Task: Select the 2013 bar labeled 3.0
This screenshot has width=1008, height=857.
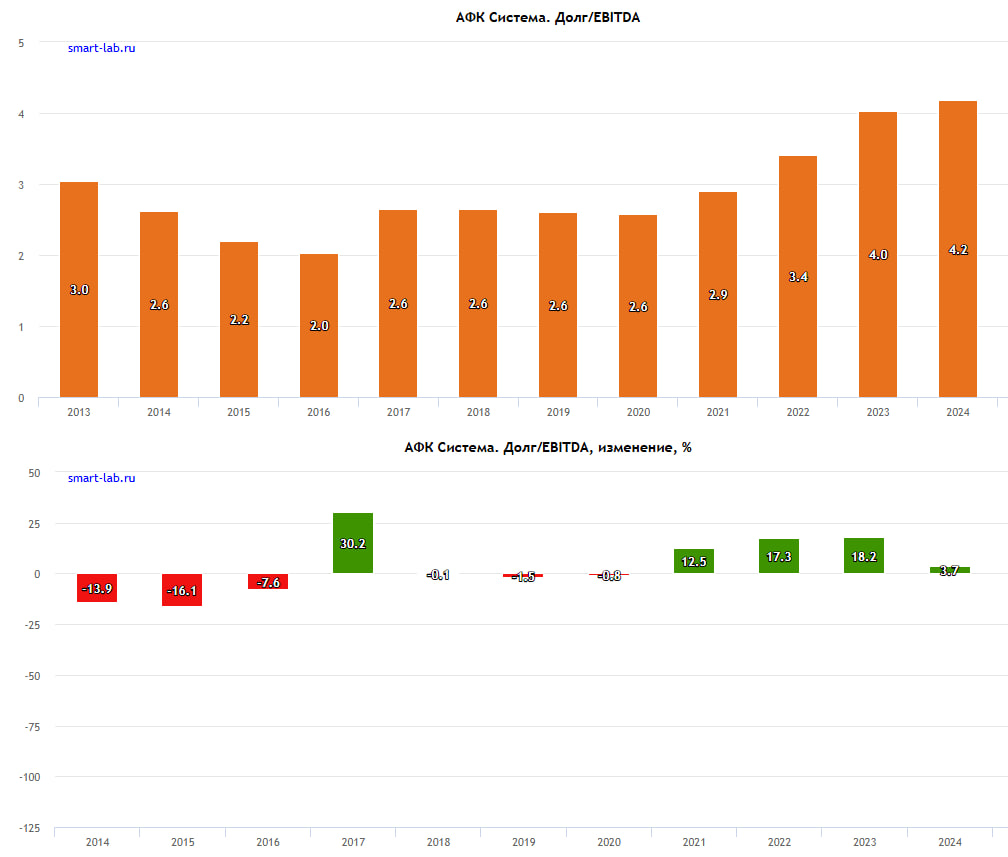Action: tap(79, 289)
